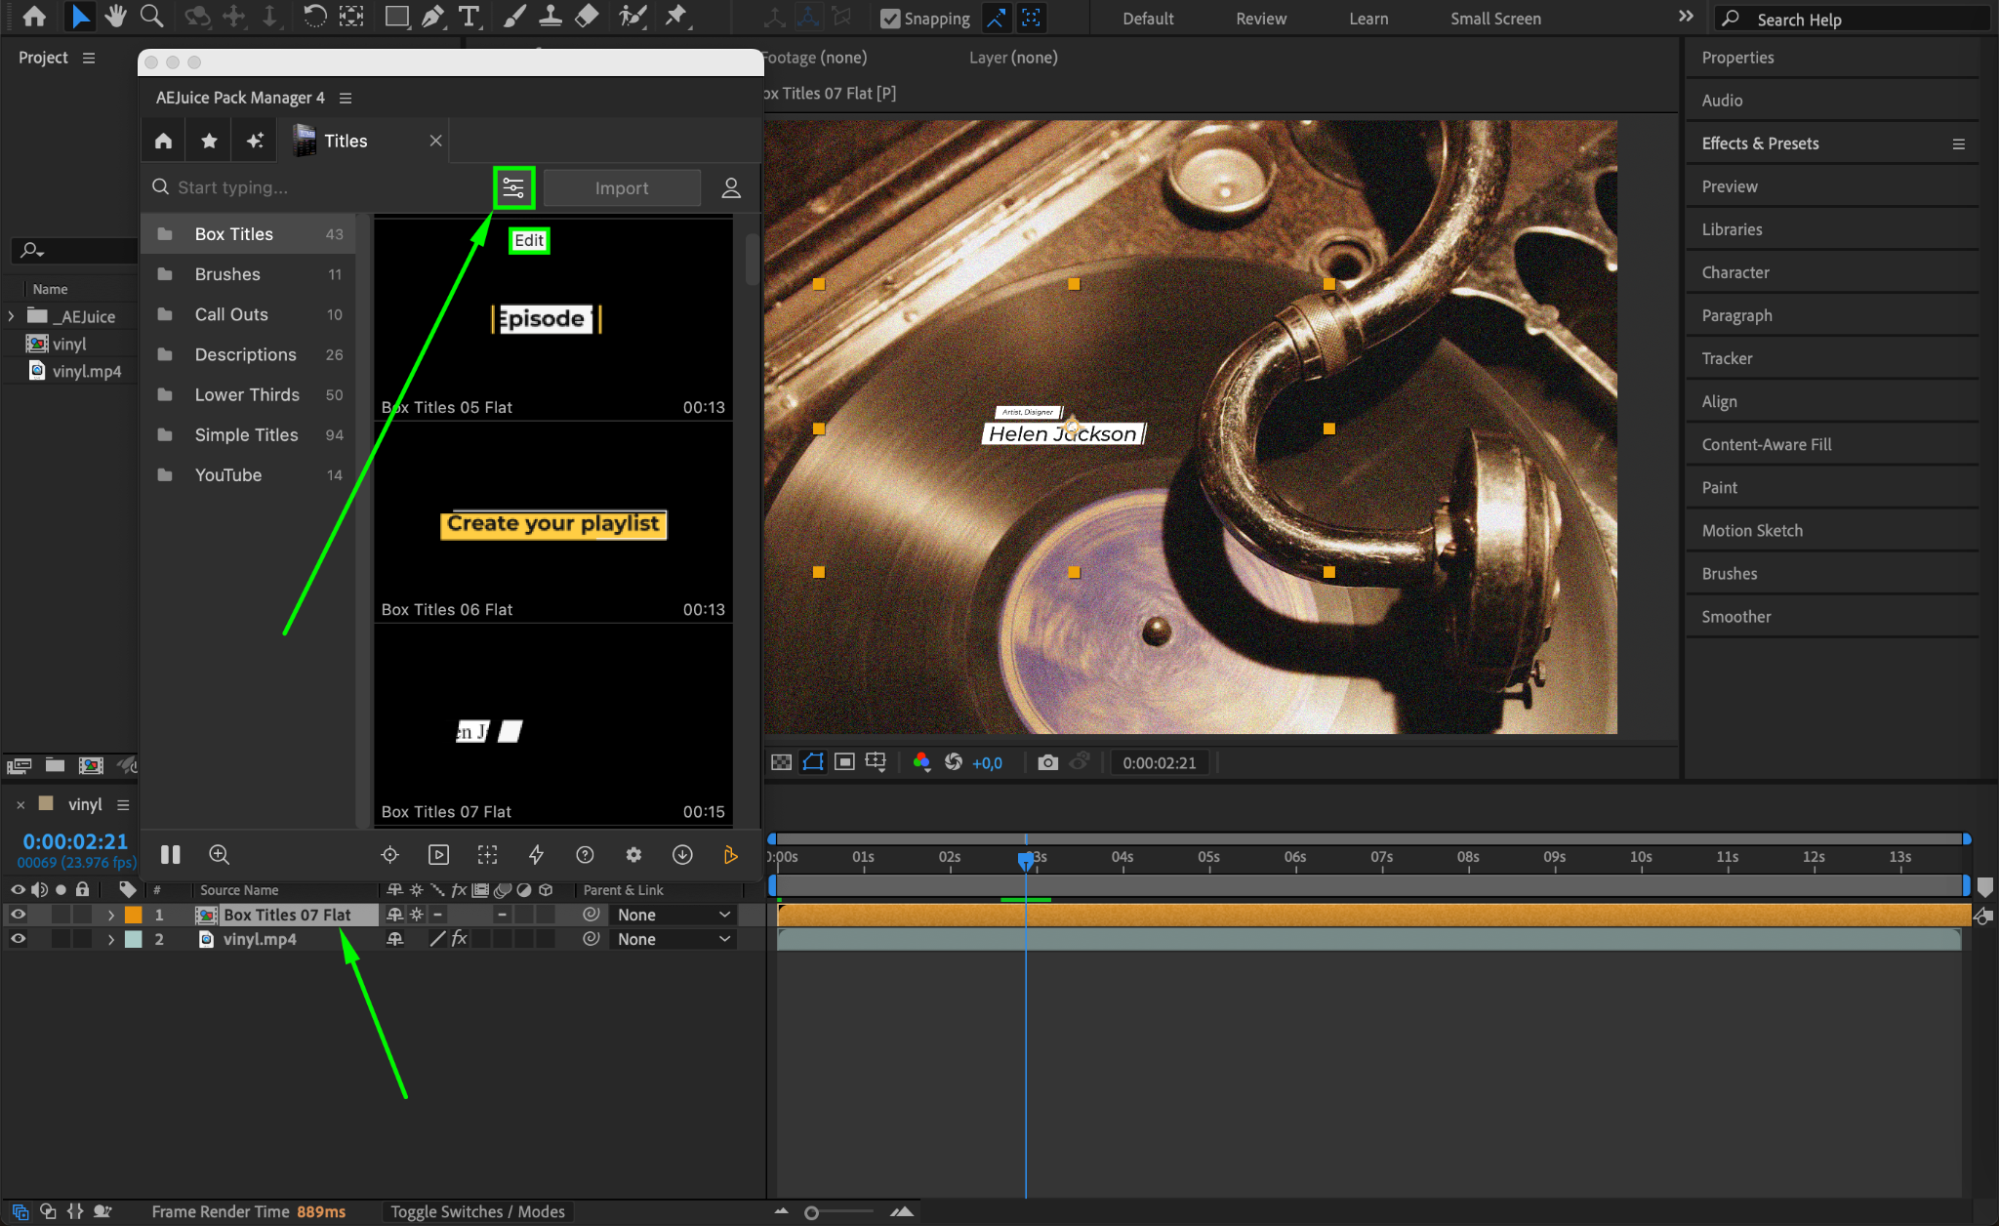
Task: Open AEJuice filter settings icon
Action: (513, 188)
